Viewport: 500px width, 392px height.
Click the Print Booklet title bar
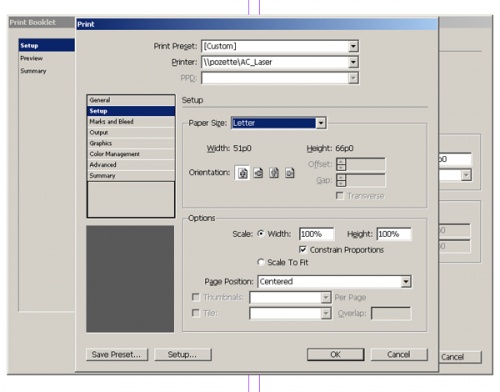tap(41, 22)
